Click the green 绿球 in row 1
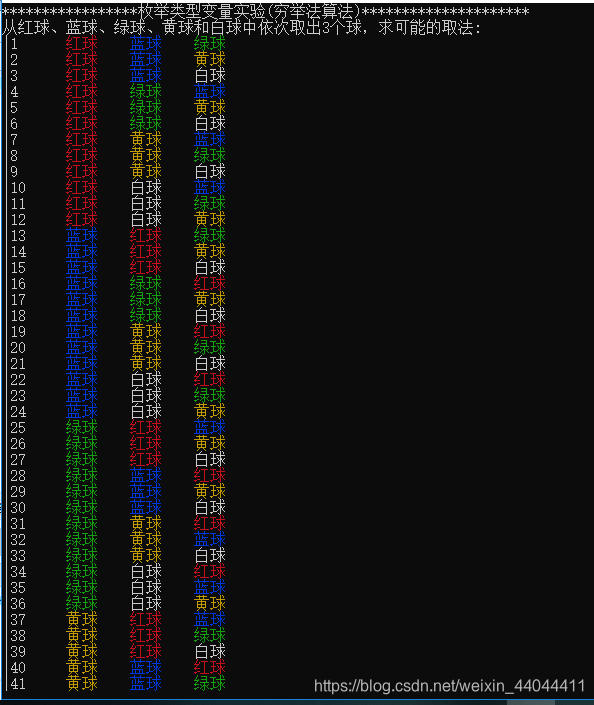Screen dimensions: 594x705 (x=210, y=44)
